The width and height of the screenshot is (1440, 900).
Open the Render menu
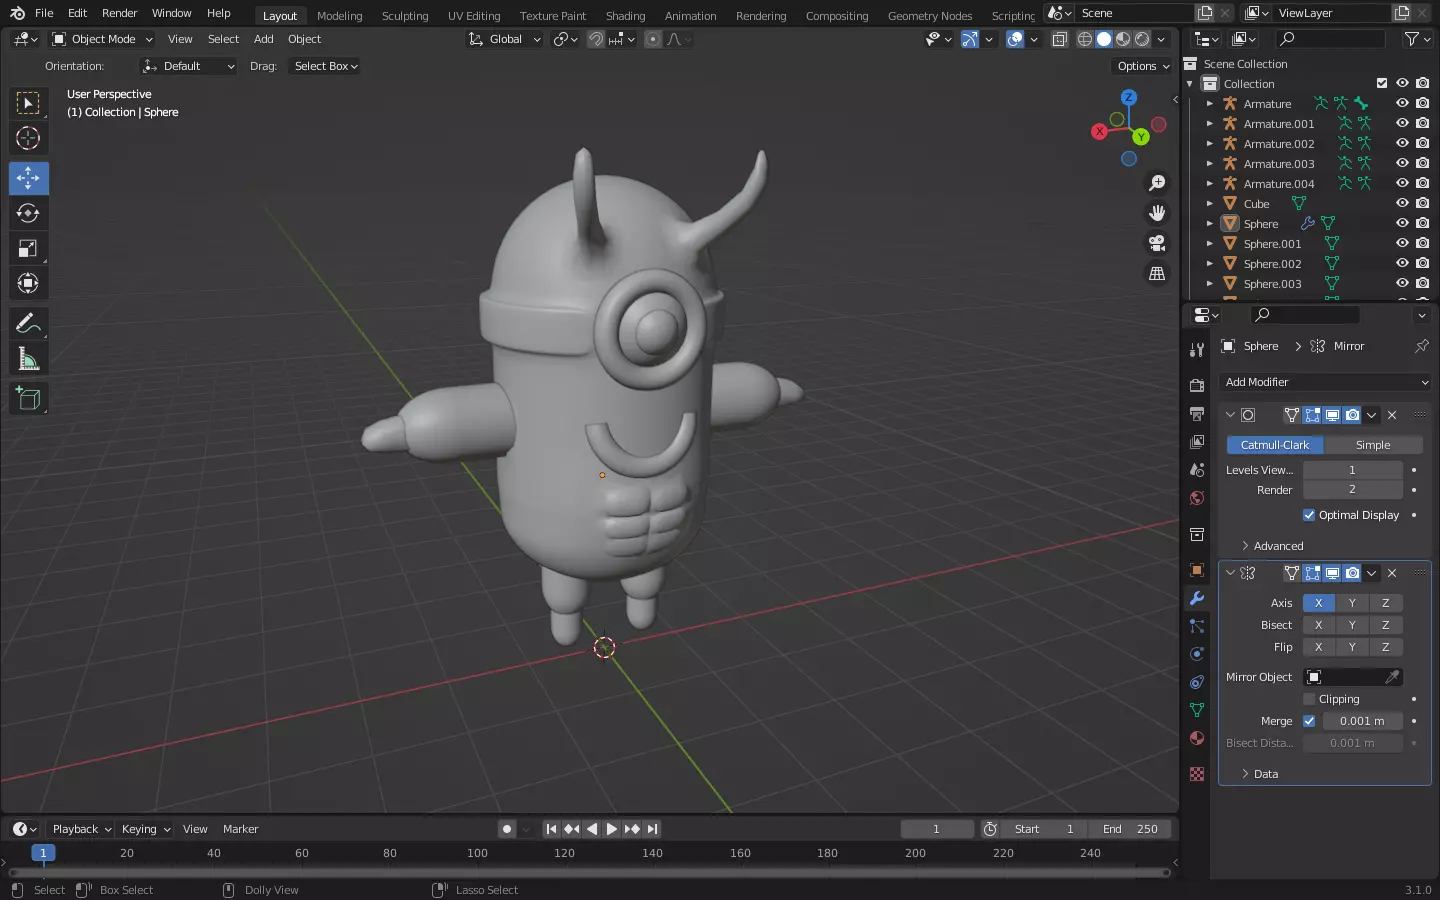tap(119, 13)
